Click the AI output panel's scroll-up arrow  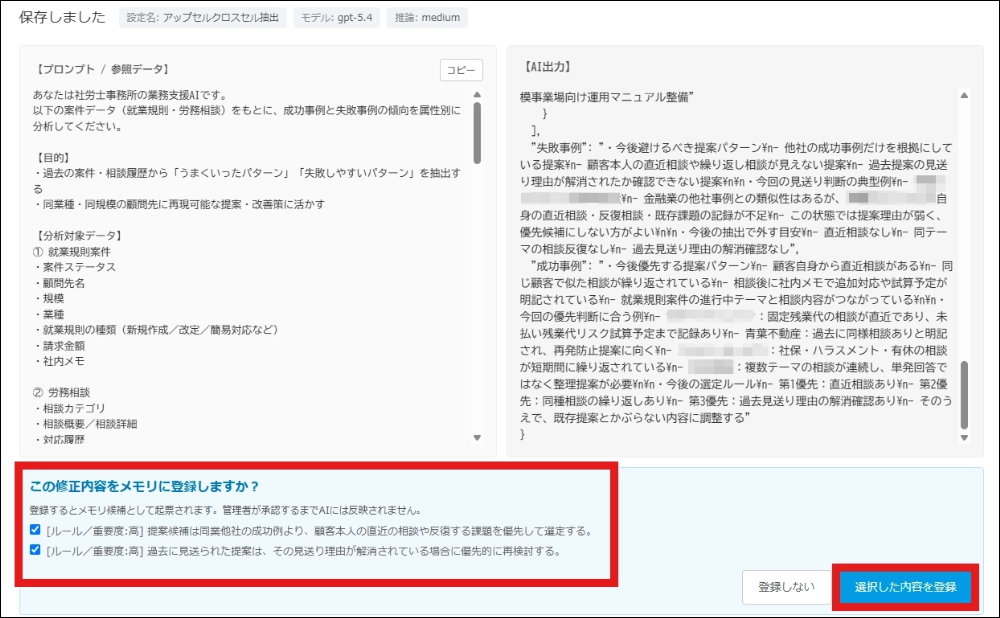click(964, 95)
